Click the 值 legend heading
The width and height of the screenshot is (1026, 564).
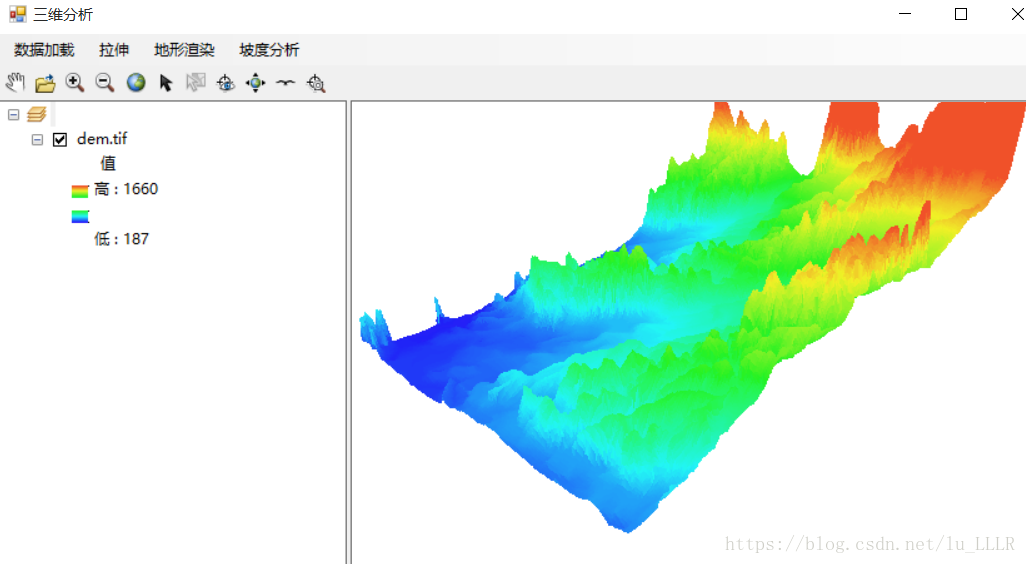pos(108,163)
